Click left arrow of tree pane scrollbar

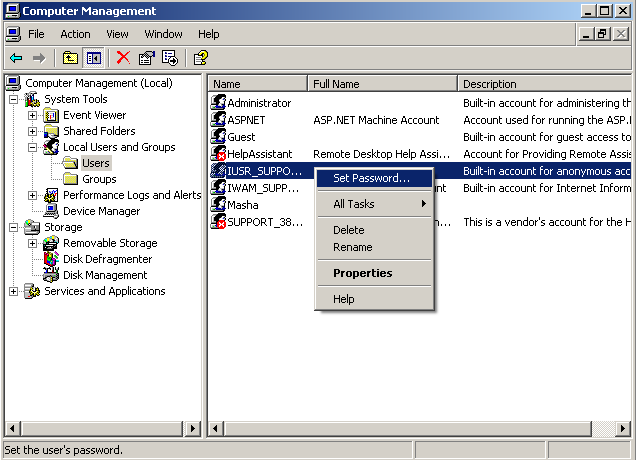(13, 428)
